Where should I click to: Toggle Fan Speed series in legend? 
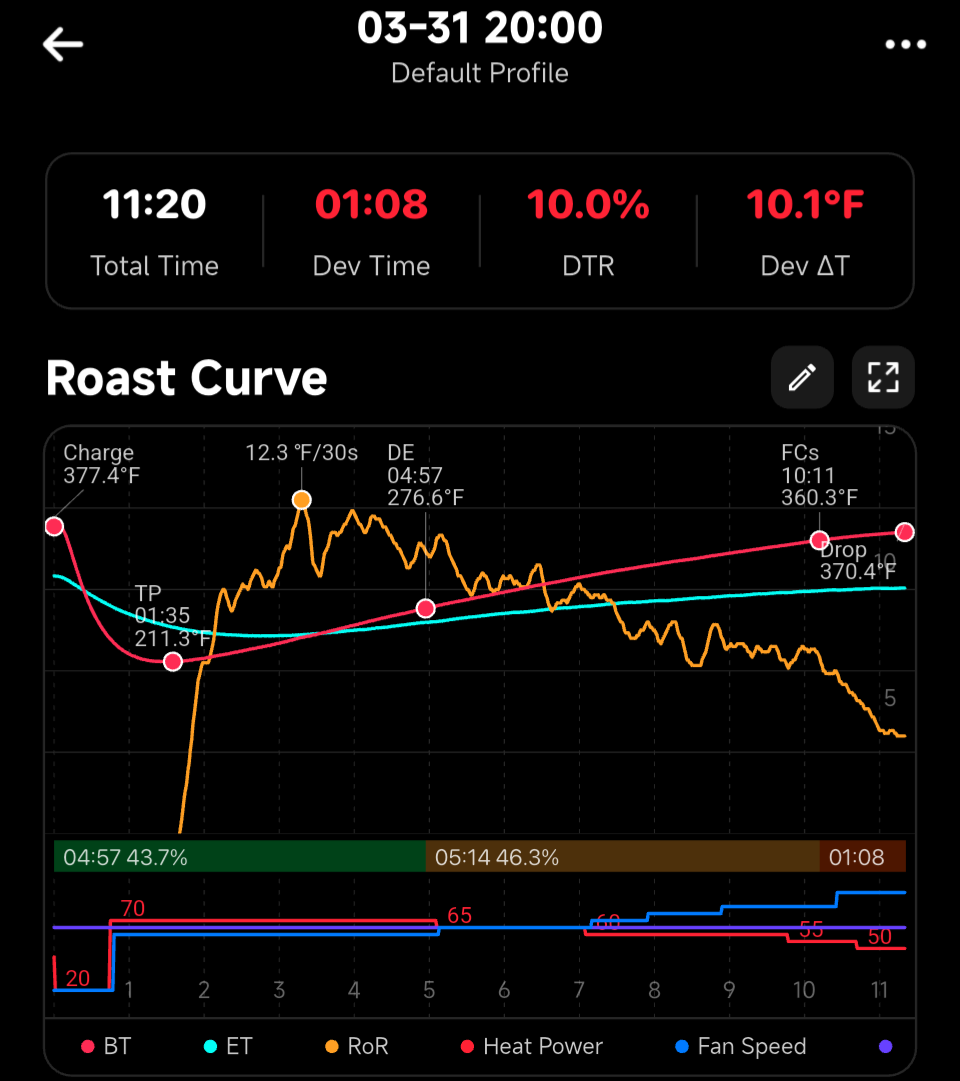[x=741, y=1046]
